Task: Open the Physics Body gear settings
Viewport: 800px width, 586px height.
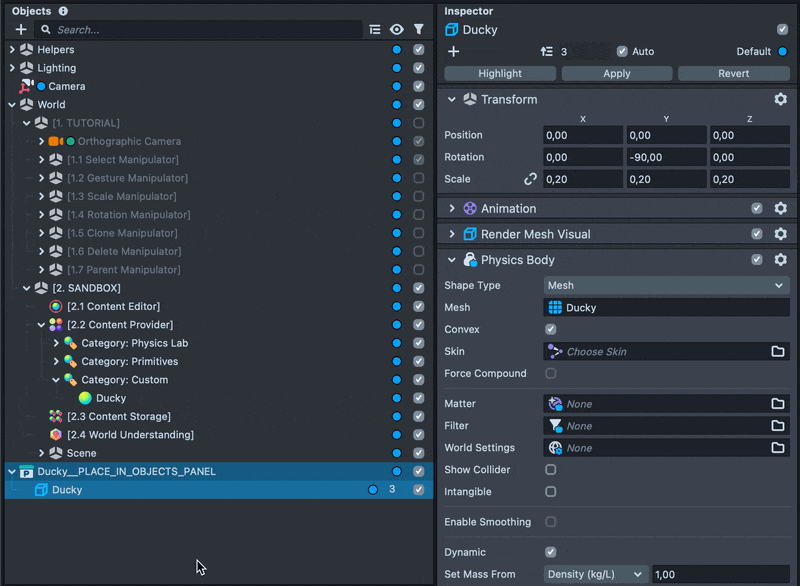Action: click(x=780, y=260)
